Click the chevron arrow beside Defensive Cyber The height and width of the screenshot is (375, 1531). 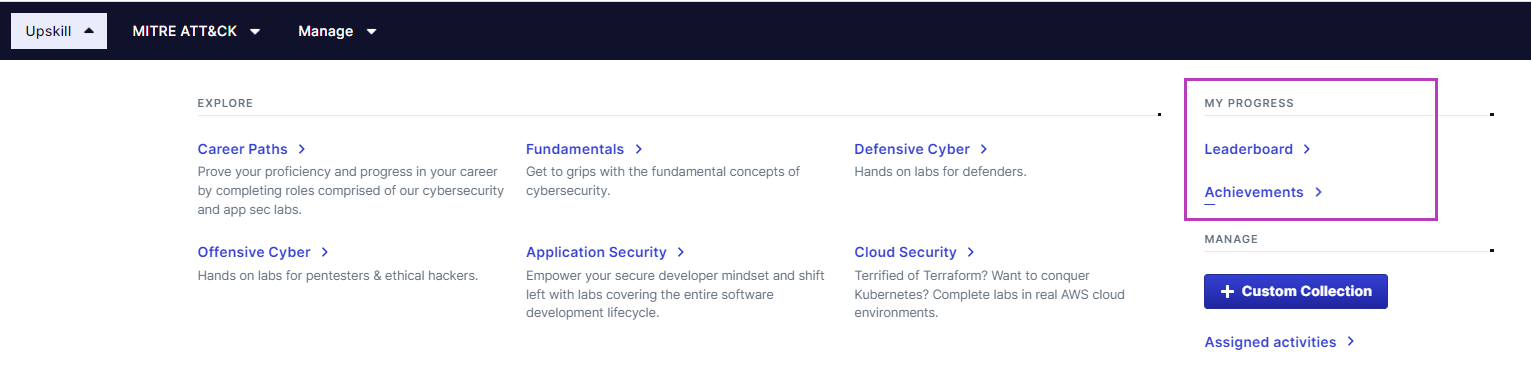[985, 149]
